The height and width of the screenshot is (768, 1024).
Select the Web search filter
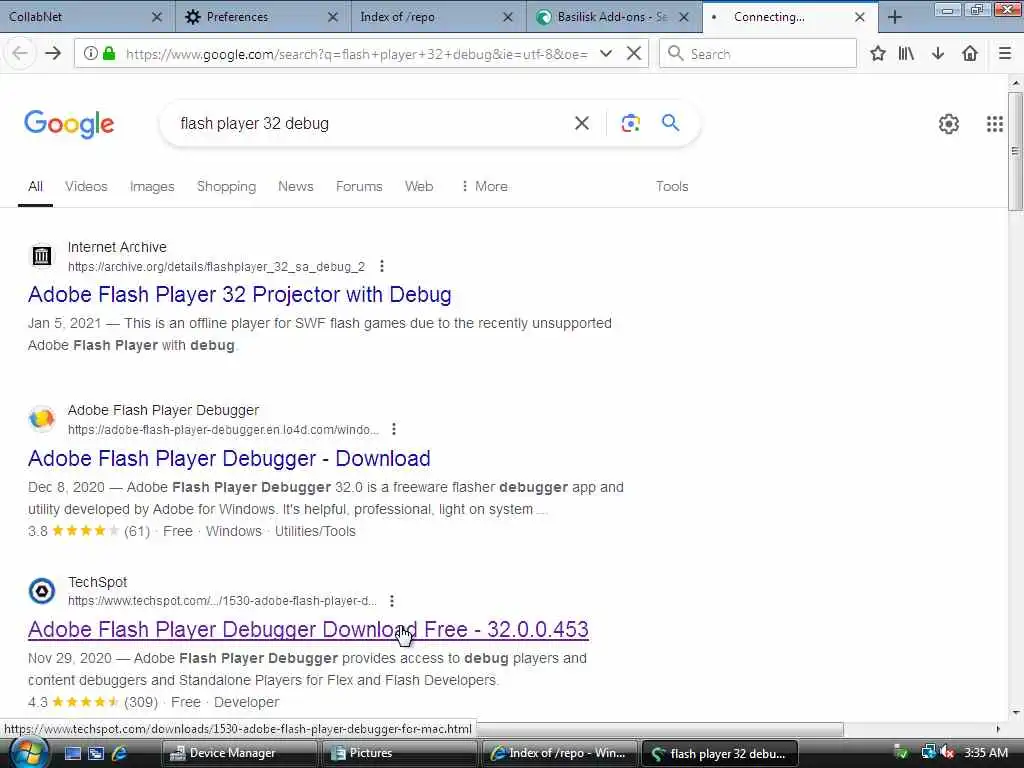419,186
